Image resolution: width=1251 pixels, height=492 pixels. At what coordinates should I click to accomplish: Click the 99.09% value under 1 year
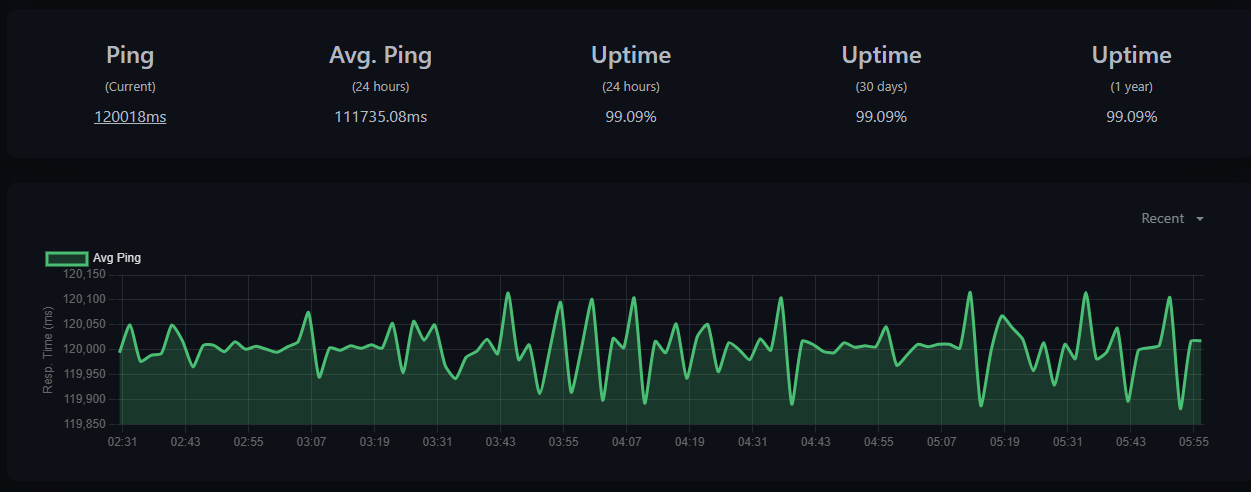pyautogui.click(x=1131, y=117)
